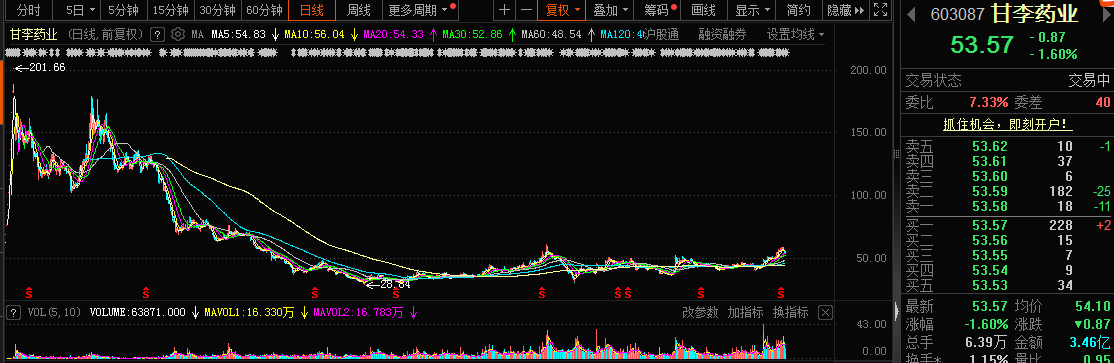Click the 换指标 button
Image resolution: width=1114 pixels, height=363 pixels.
click(x=790, y=312)
